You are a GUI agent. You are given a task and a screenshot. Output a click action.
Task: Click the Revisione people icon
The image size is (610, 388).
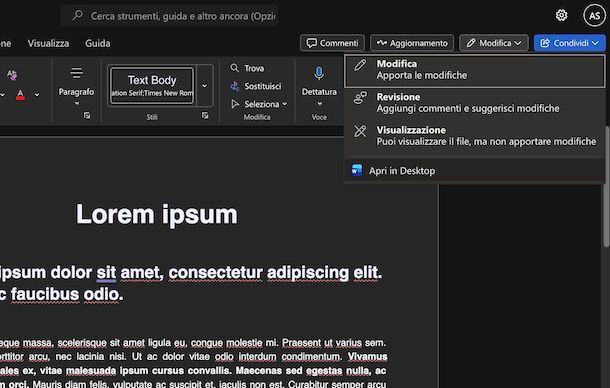point(360,98)
